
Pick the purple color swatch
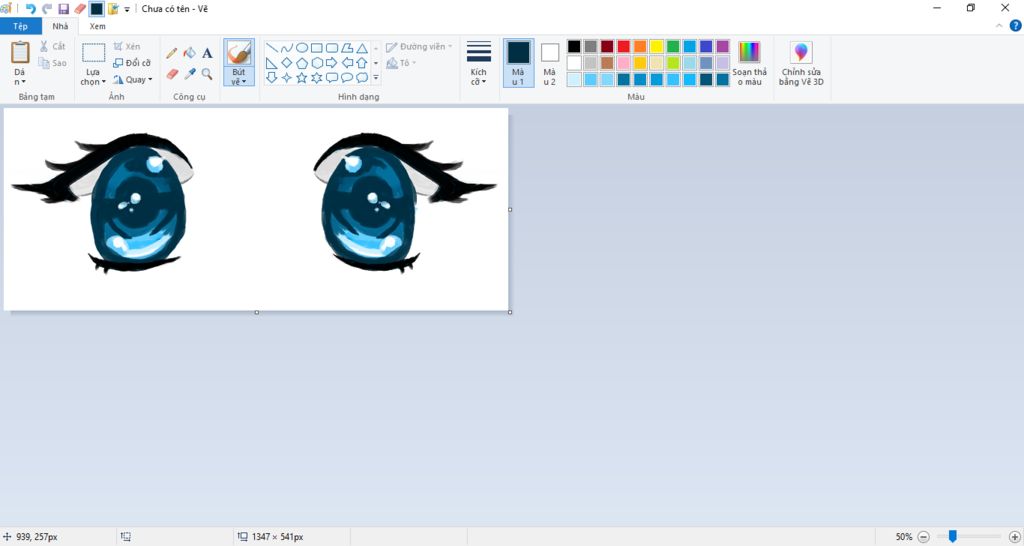[722, 46]
